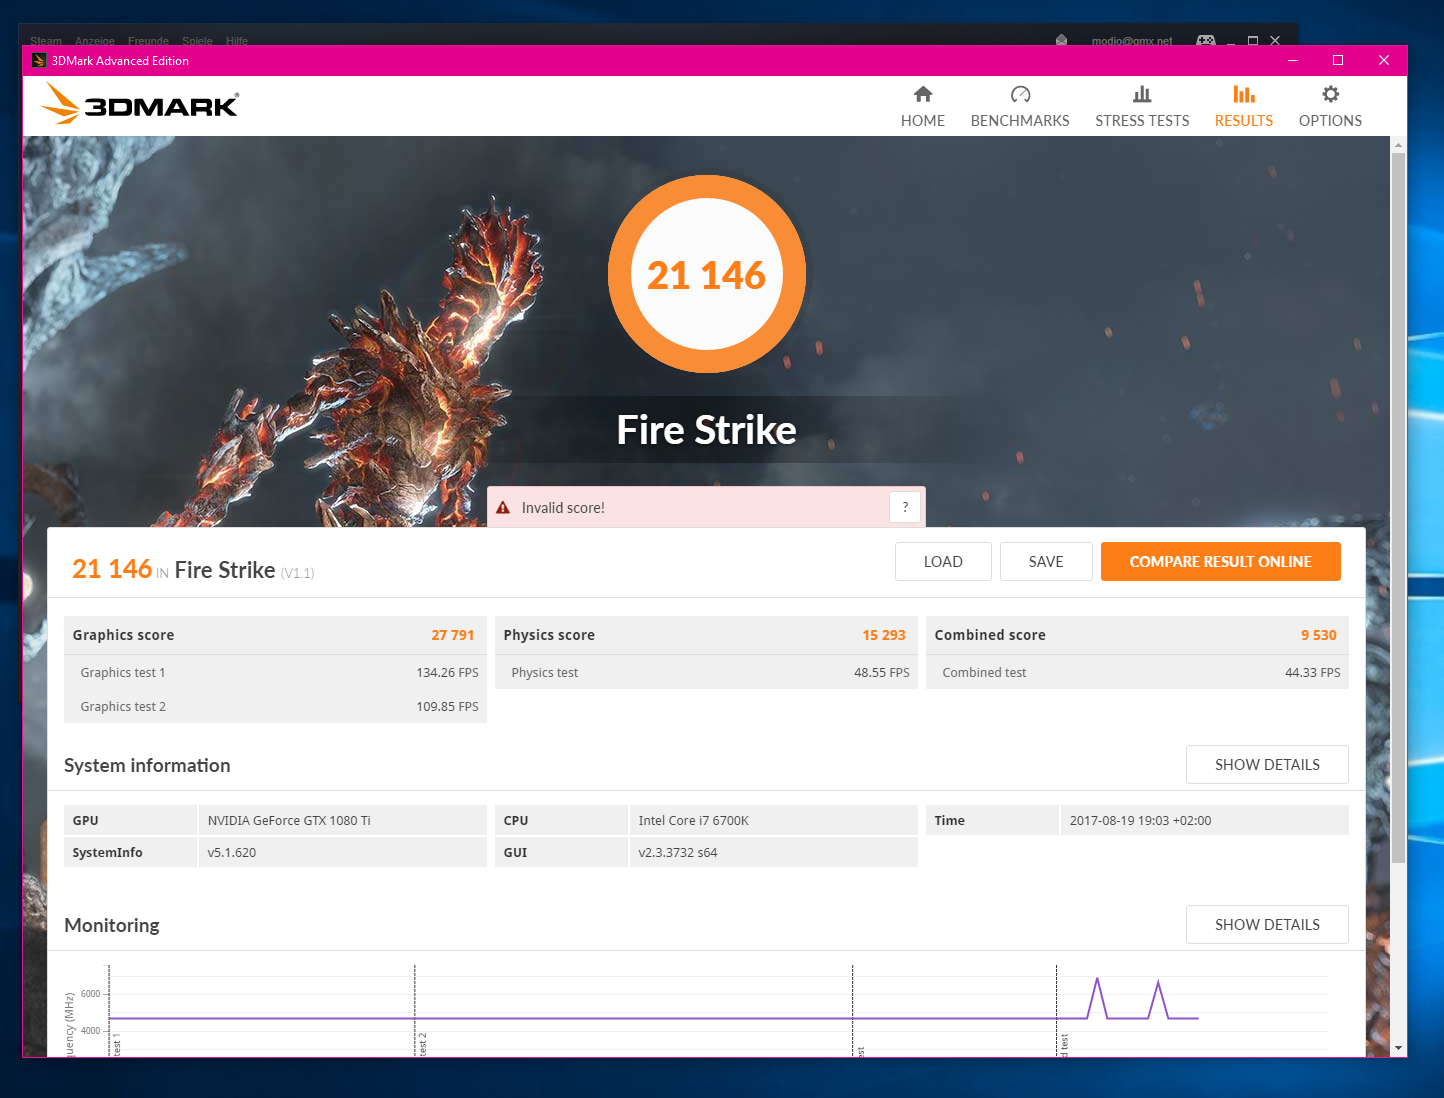Image resolution: width=1444 pixels, height=1098 pixels.
Task: Click Physics test value 48.55 FPS
Action: tap(882, 673)
